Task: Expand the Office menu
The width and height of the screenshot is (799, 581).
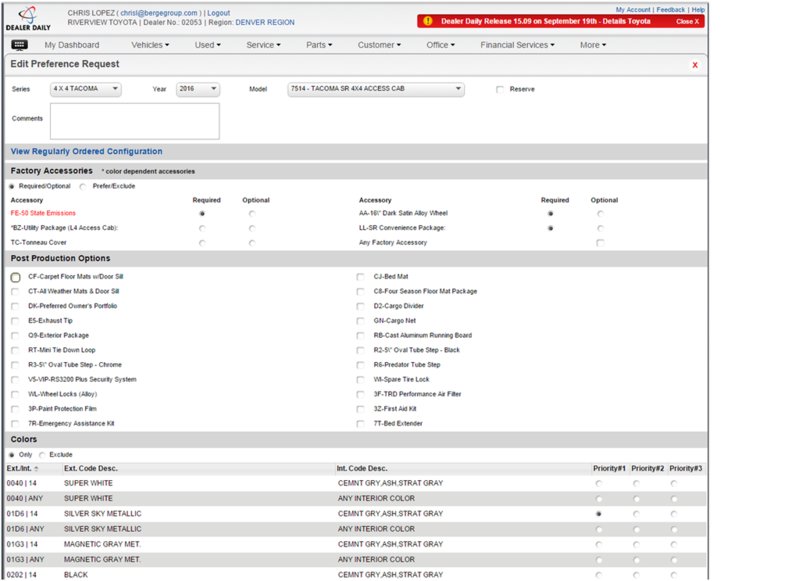Action: click(440, 45)
